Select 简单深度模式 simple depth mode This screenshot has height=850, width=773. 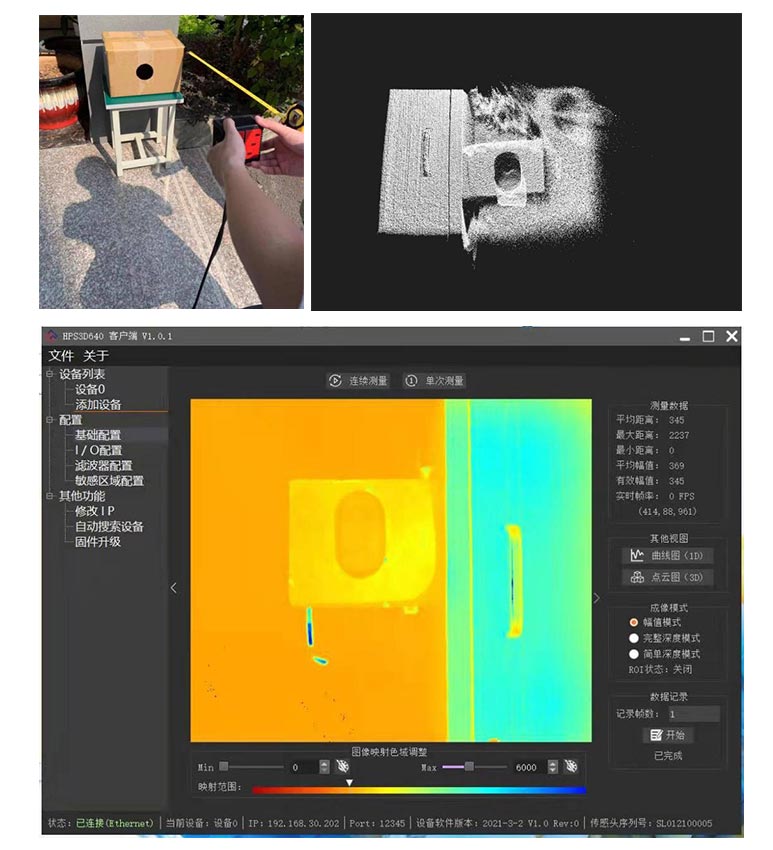(633, 653)
